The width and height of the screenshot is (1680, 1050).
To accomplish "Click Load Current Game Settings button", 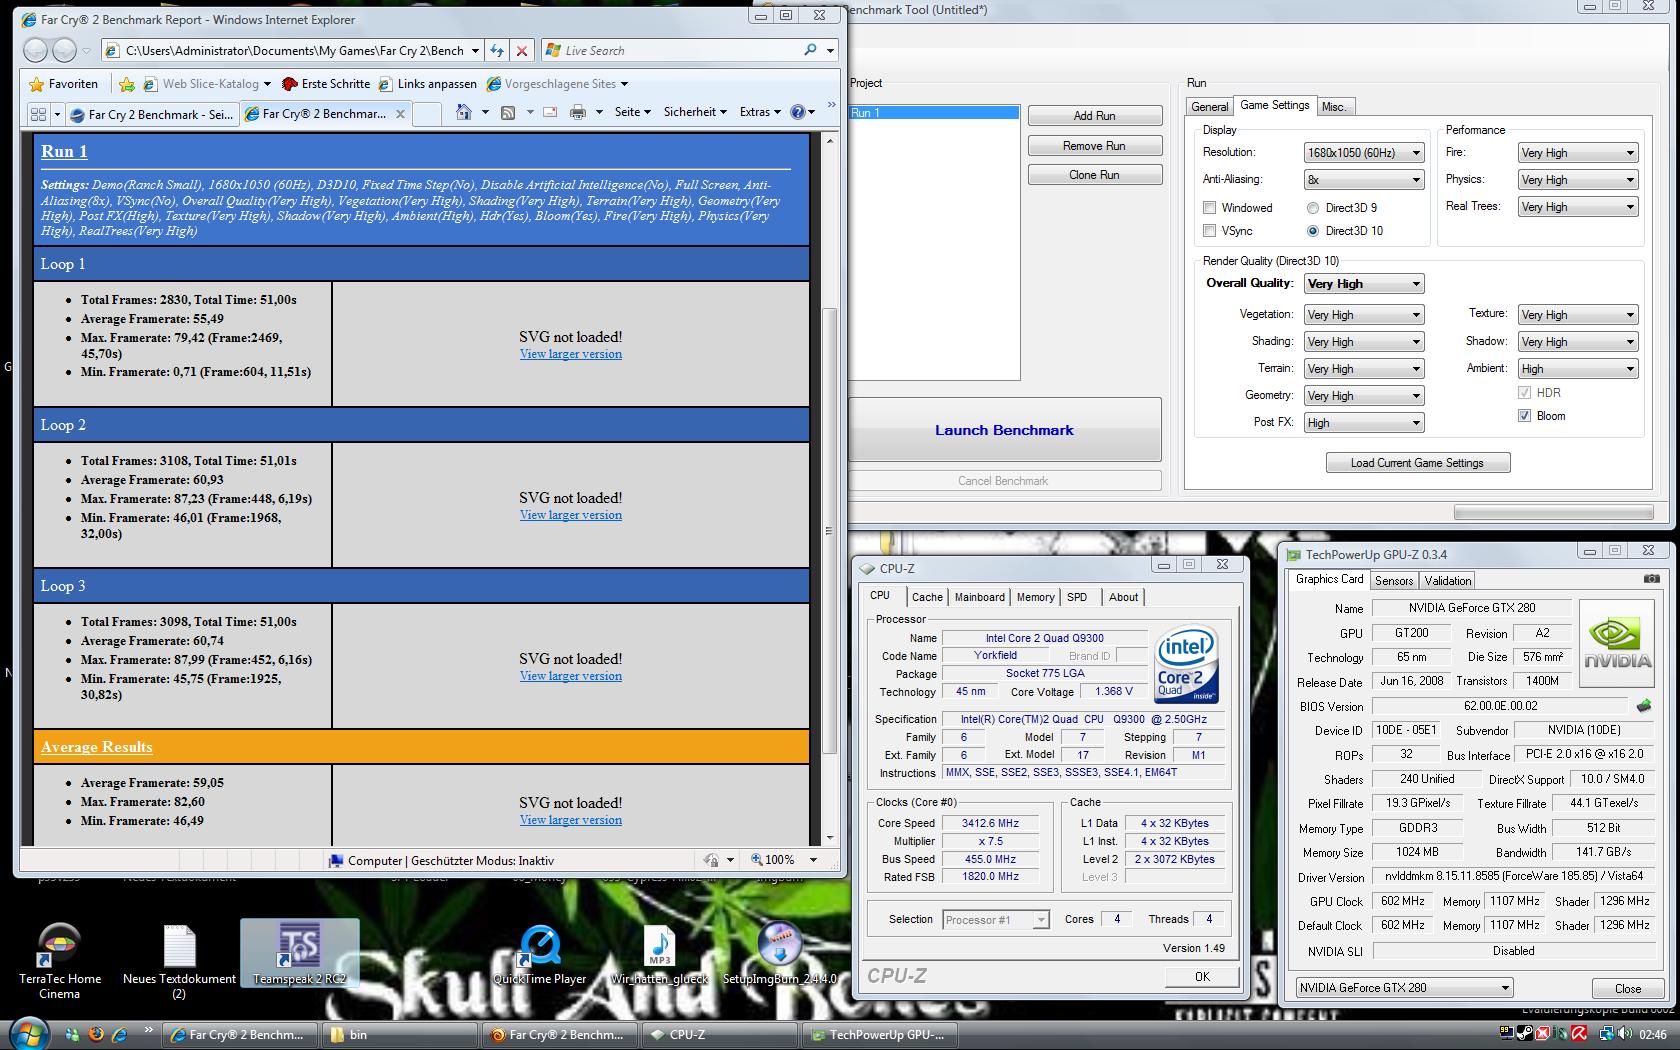I will [1417, 463].
